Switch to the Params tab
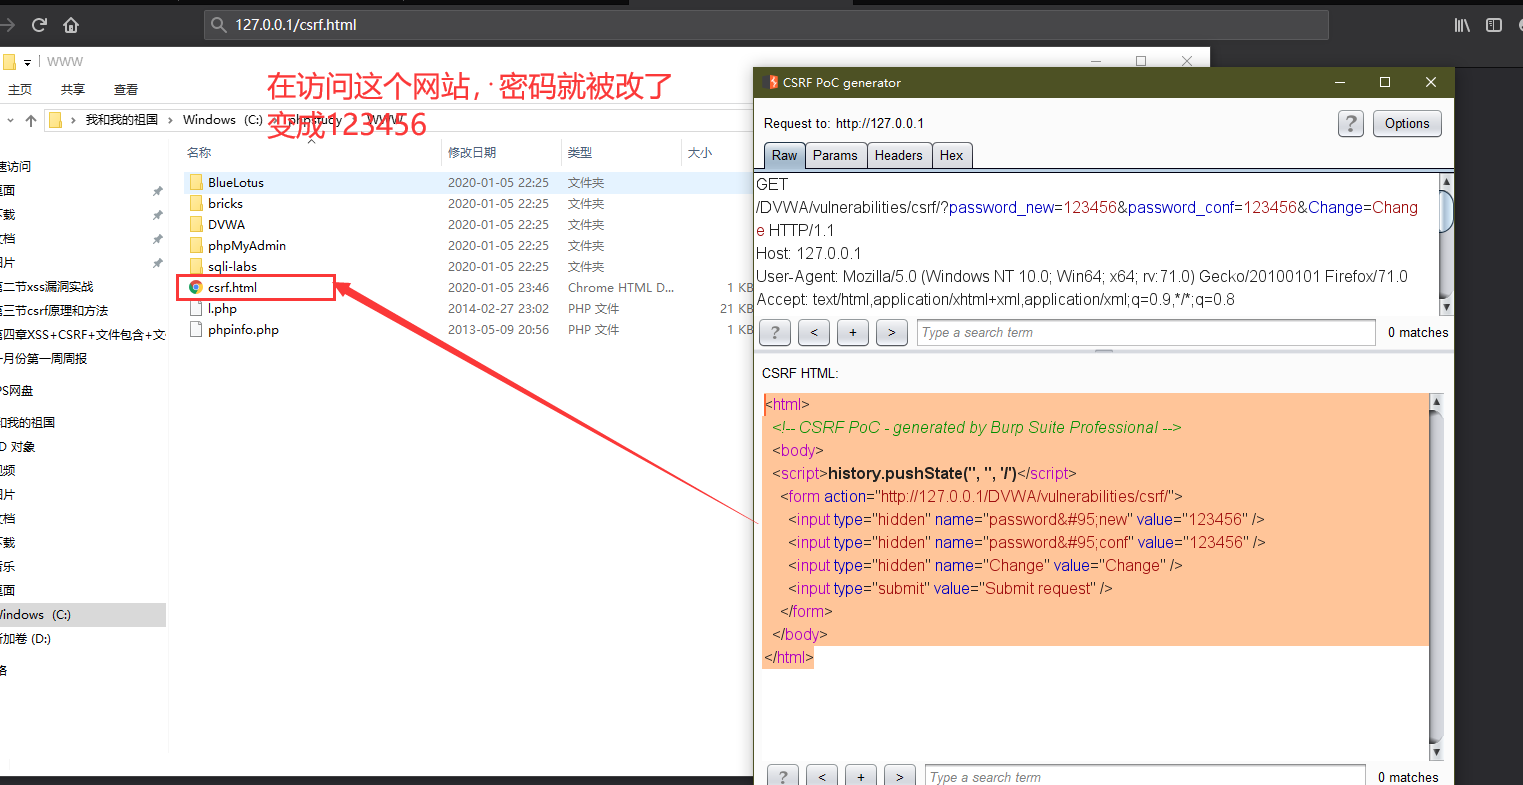The image size is (1523, 785). point(835,155)
